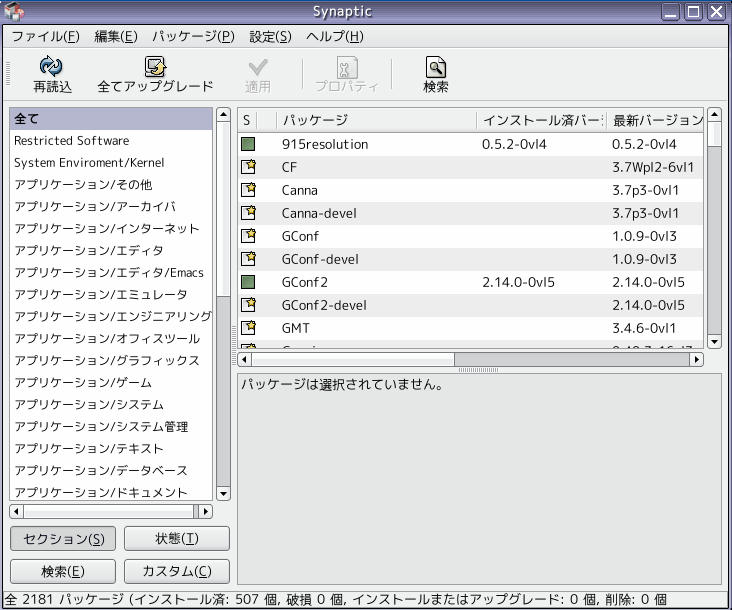Click the 検索 magnifier toolbar icon
The width and height of the screenshot is (732, 610).
click(436, 67)
